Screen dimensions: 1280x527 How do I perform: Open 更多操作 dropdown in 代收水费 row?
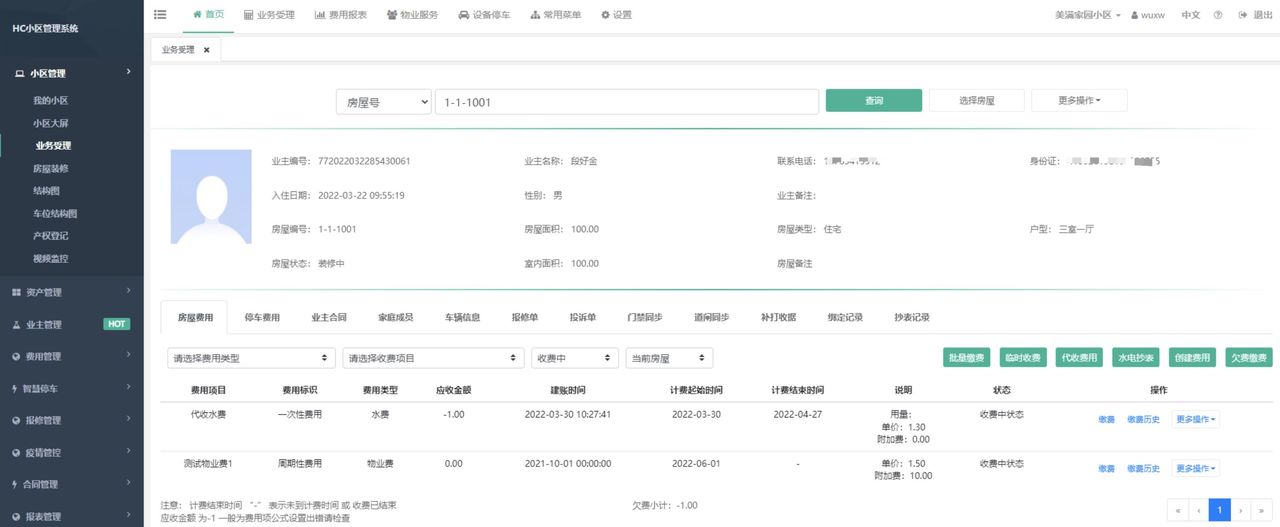pyautogui.click(x=1196, y=419)
